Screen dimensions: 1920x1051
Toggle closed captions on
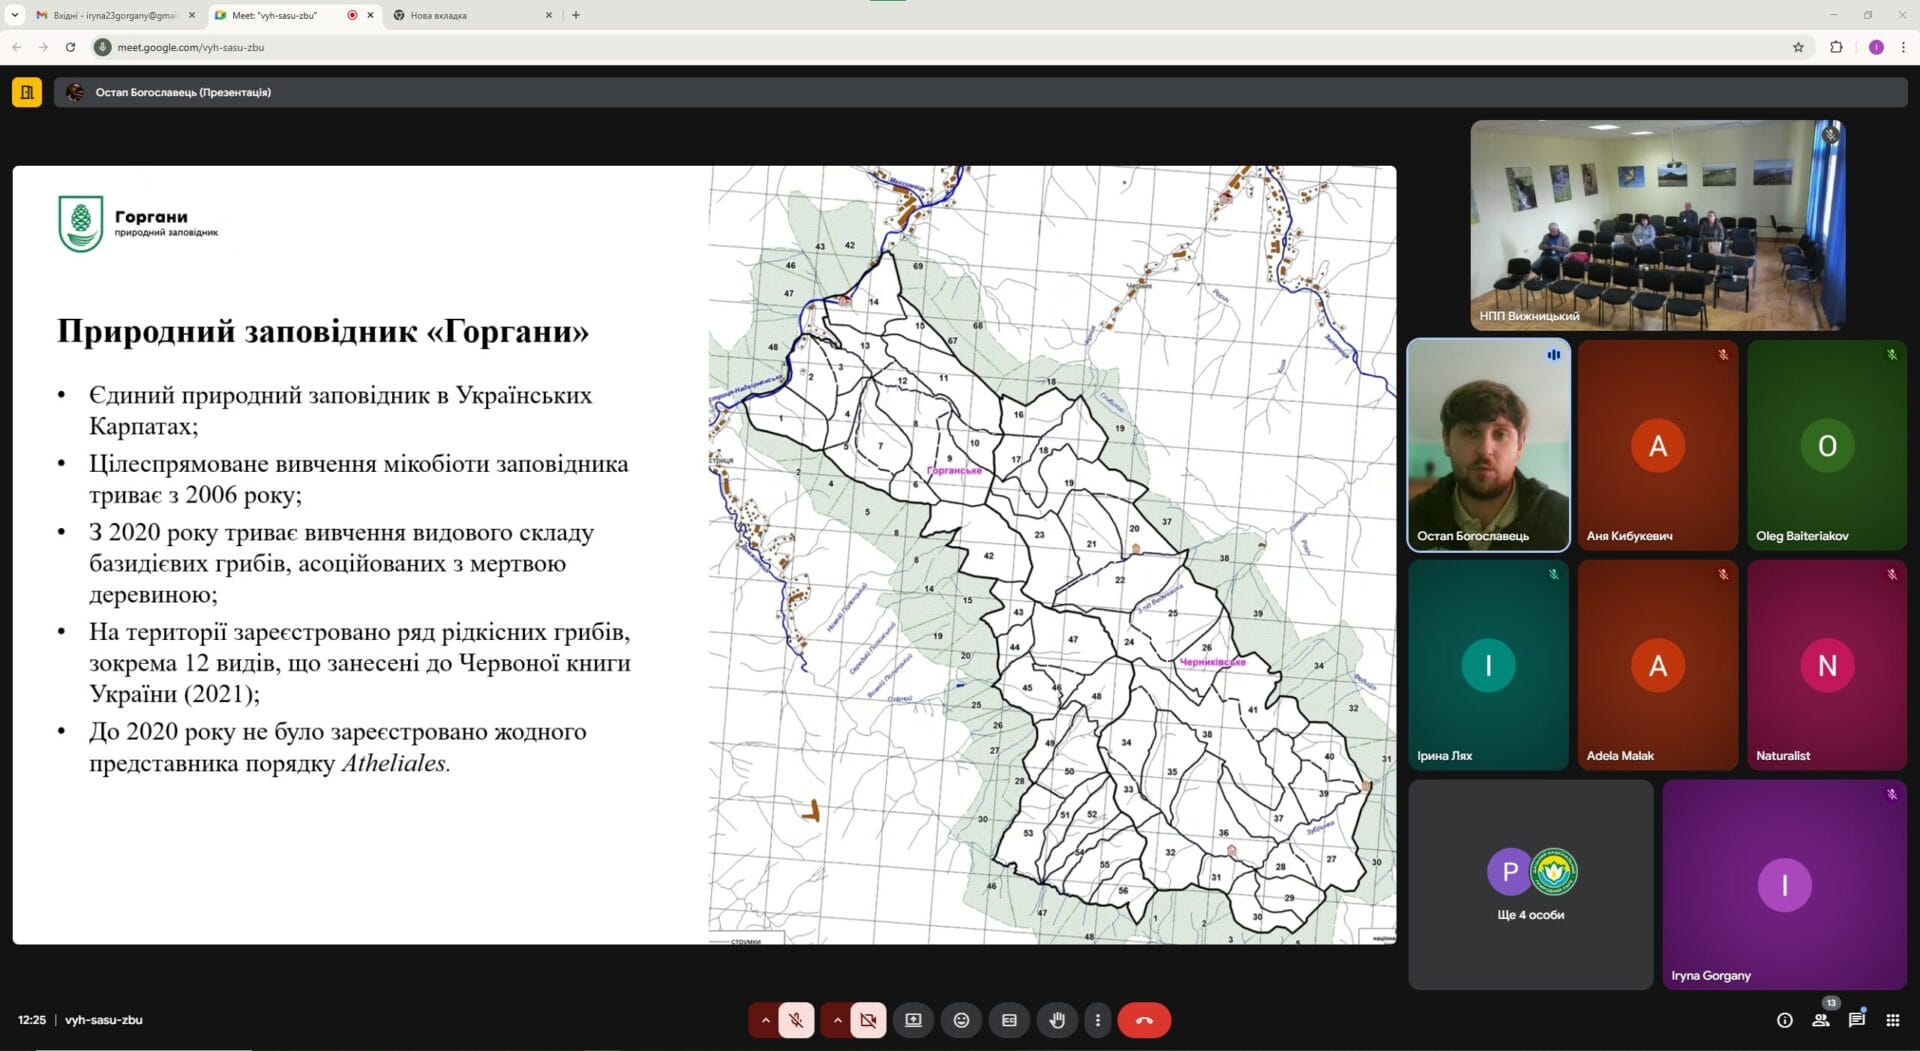[1009, 1020]
